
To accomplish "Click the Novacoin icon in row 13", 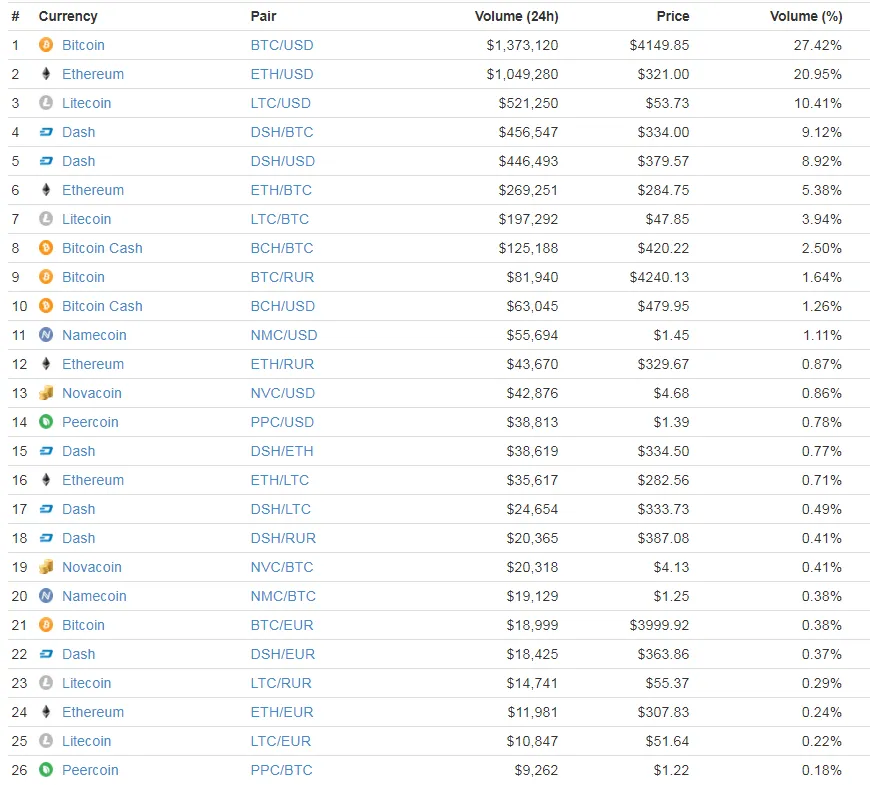I will pos(46,393).
